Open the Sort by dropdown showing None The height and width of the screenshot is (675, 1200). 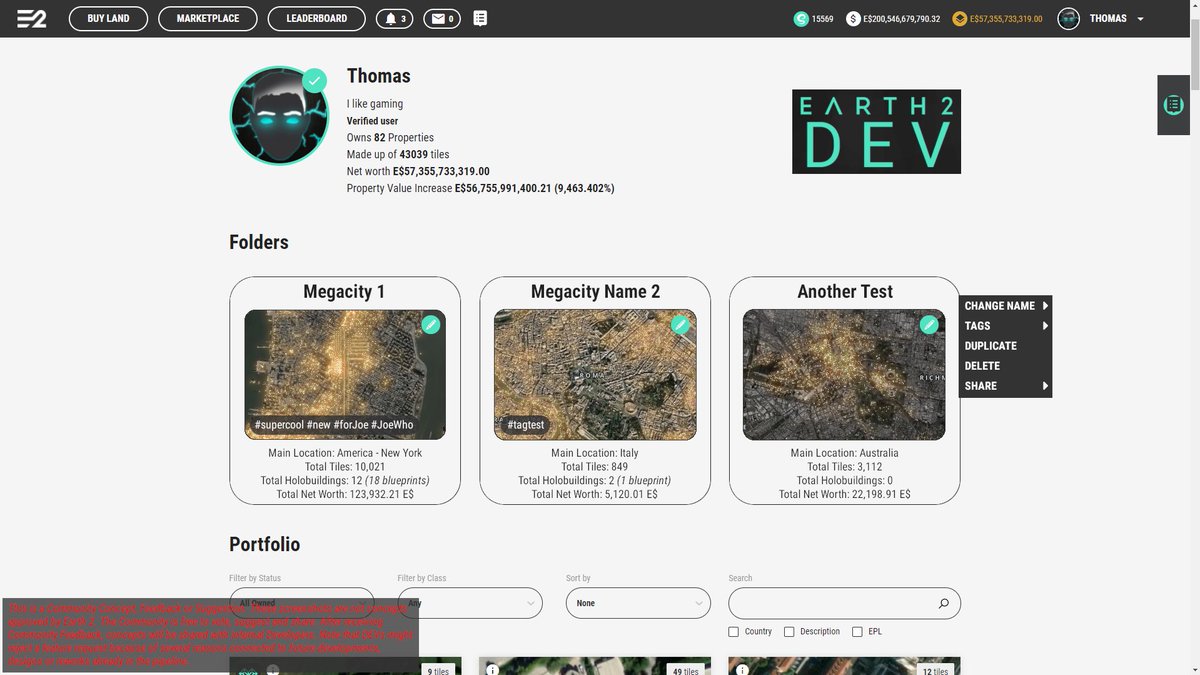(x=638, y=603)
